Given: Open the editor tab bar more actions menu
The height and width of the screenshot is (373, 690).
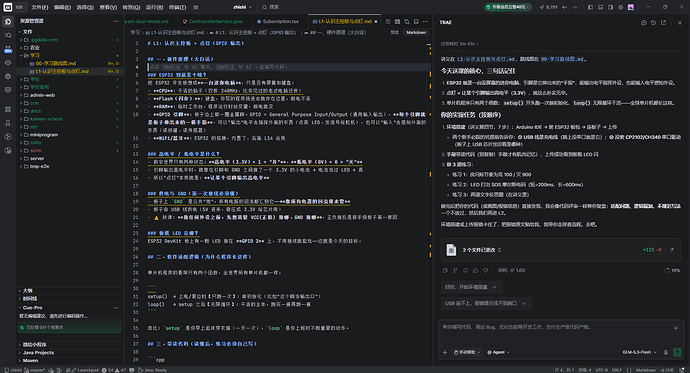Looking at the screenshot, I should [x=426, y=21].
